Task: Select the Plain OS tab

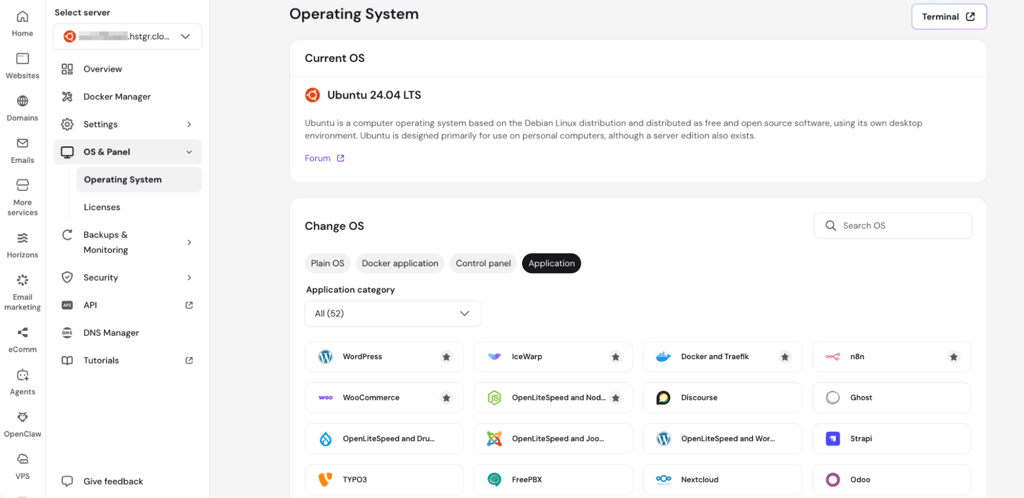Action: click(x=327, y=263)
